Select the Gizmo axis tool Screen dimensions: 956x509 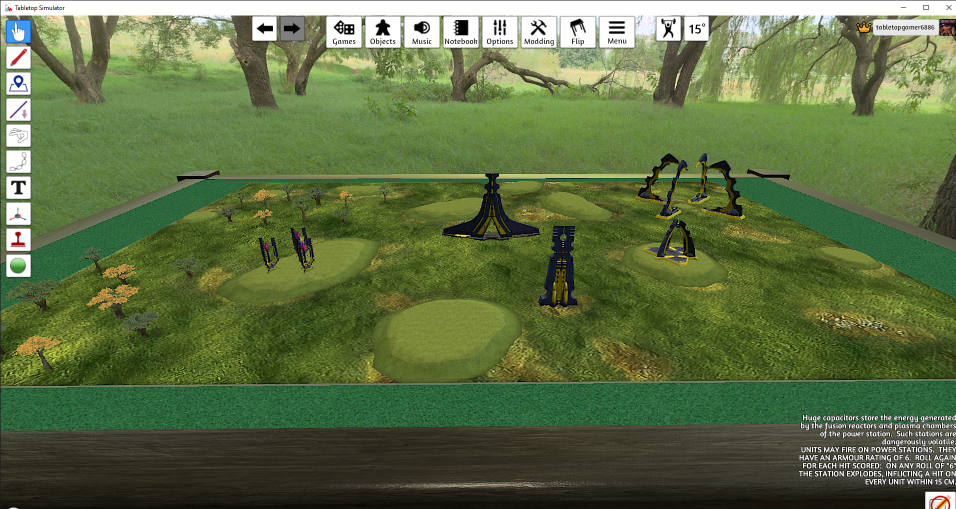pos(18,214)
